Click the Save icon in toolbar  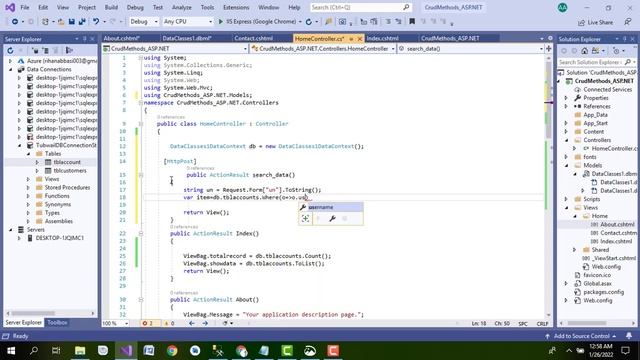[71, 22]
